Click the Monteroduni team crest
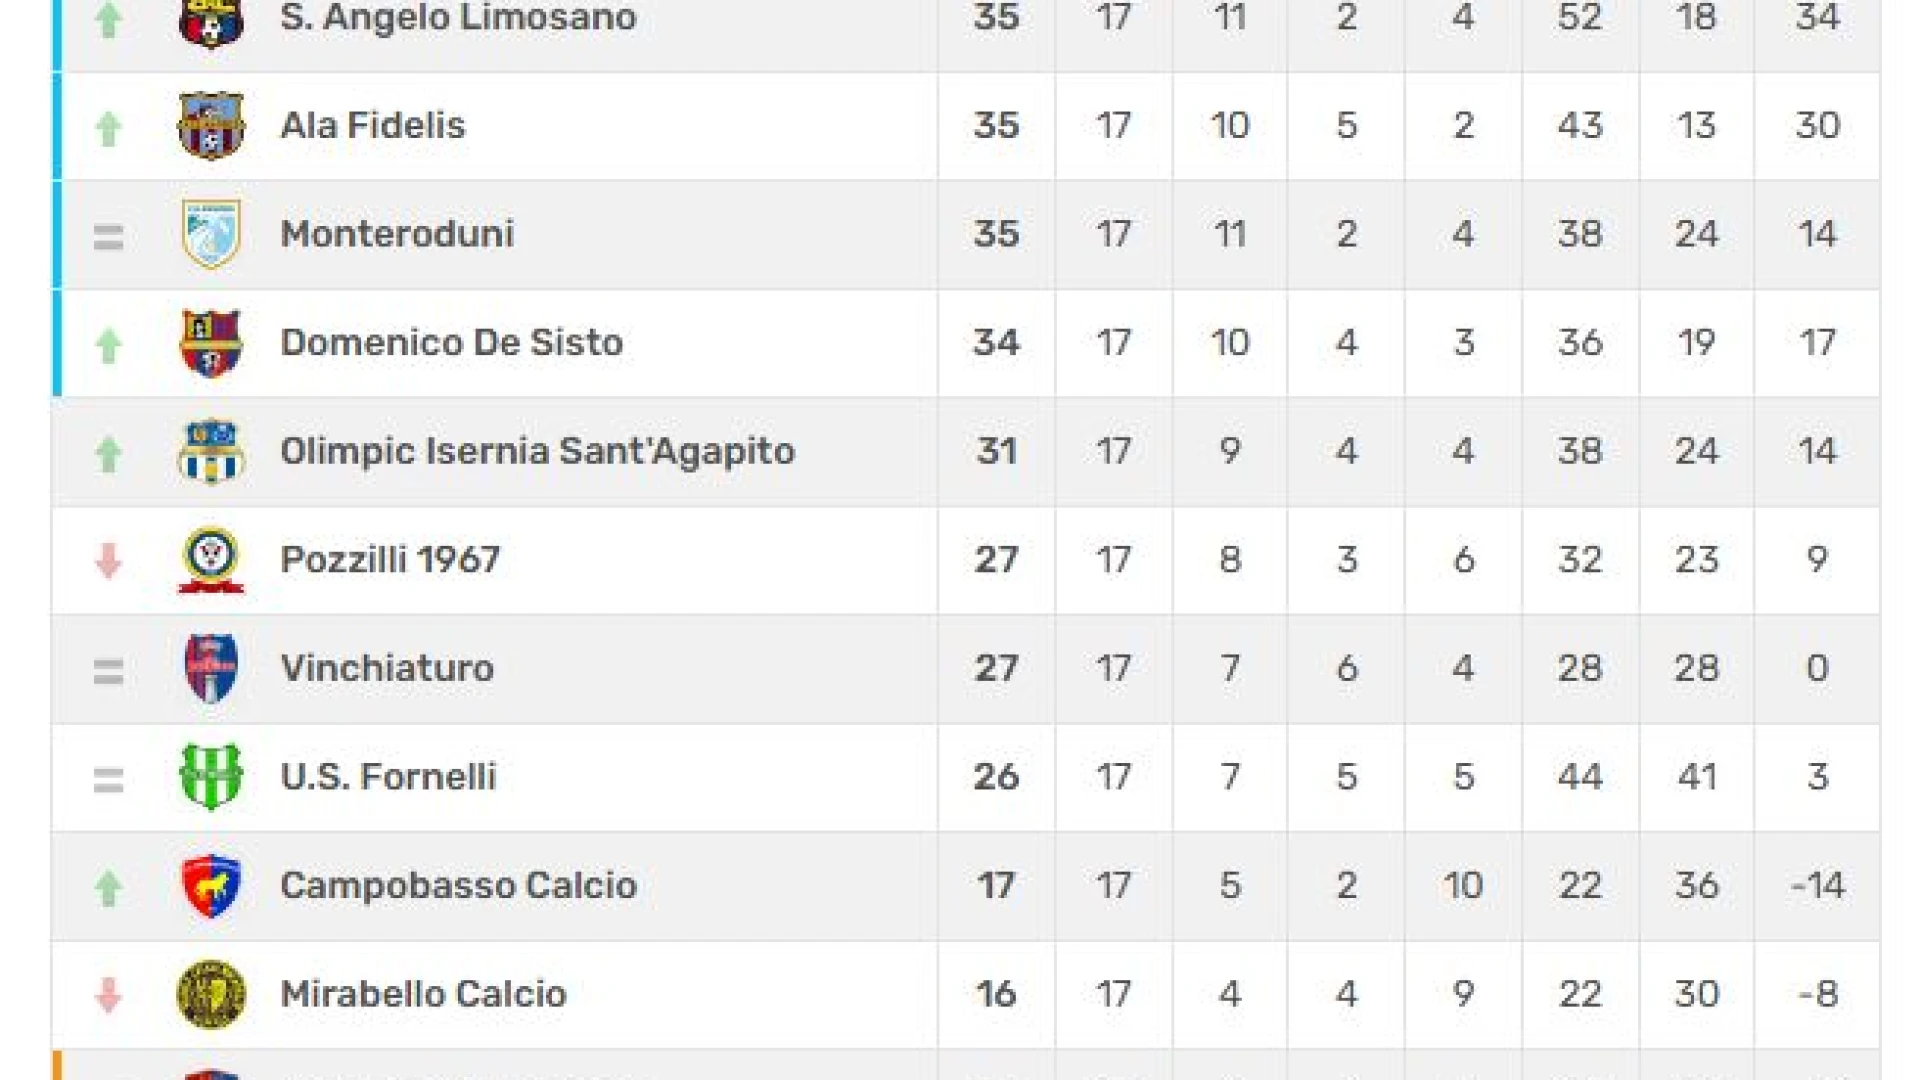 (x=211, y=235)
